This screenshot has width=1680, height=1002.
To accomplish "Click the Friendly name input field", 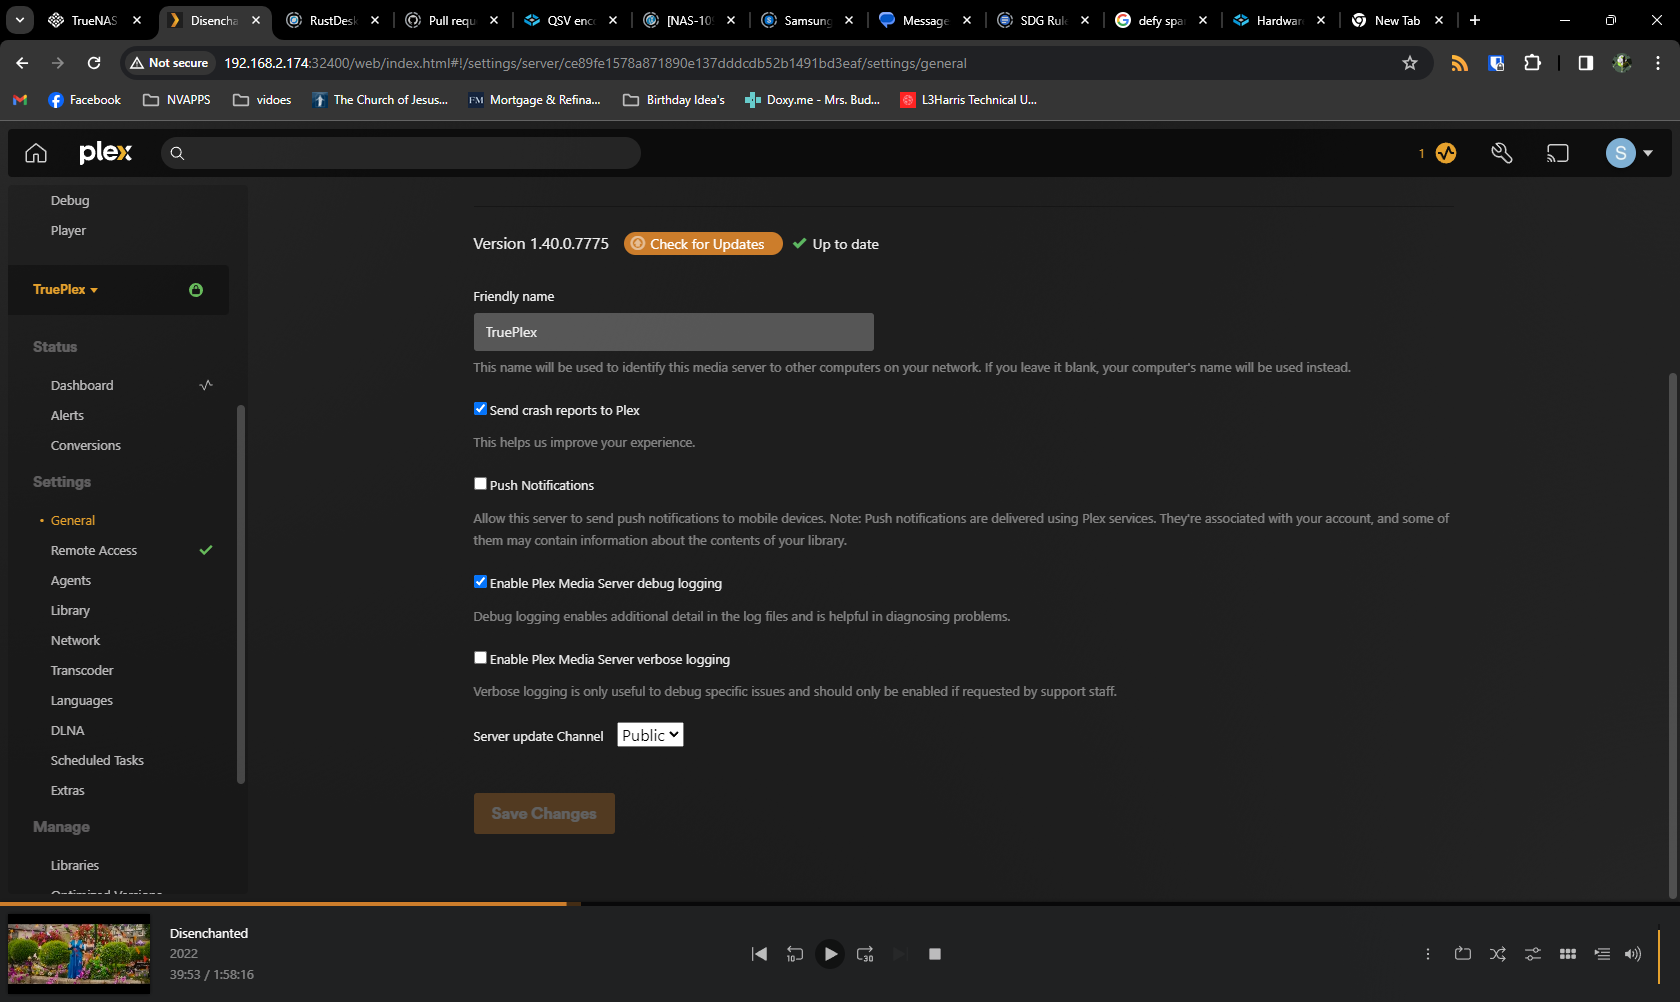I will [x=674, y=332].
